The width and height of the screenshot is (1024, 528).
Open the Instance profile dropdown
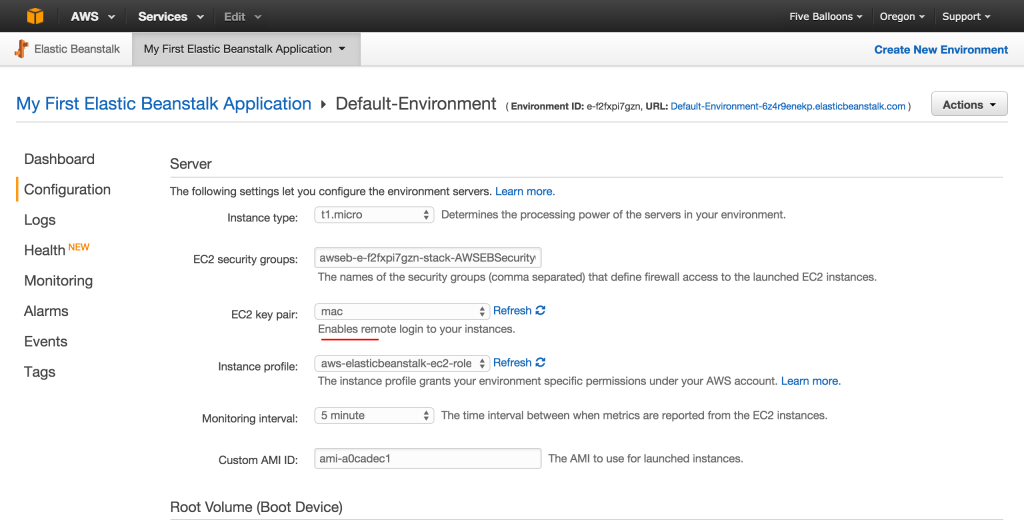(x=402, y=363)
